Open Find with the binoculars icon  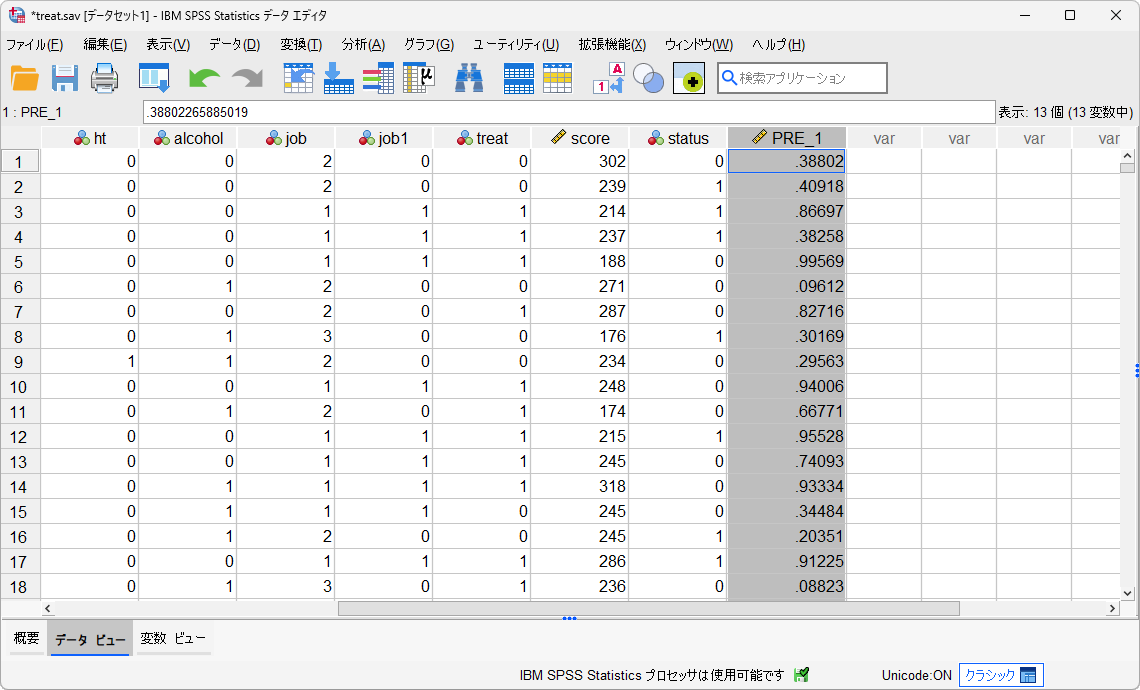[x=469, y=78]
